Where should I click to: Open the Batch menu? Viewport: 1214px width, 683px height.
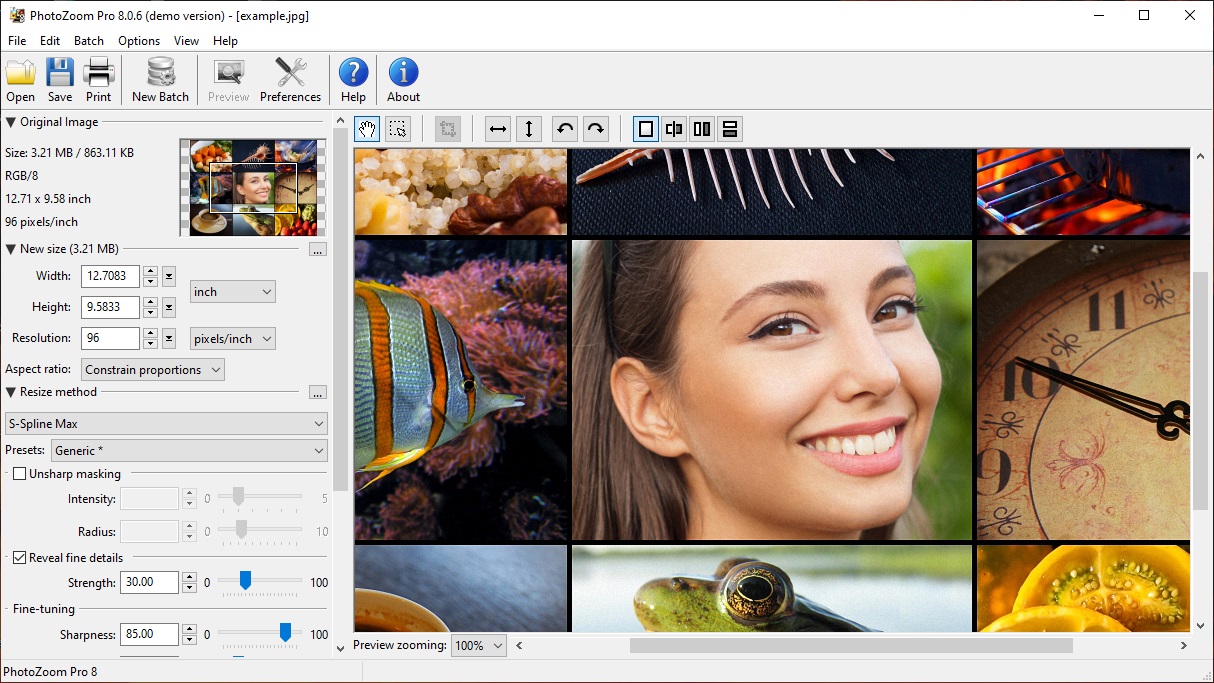88,41
